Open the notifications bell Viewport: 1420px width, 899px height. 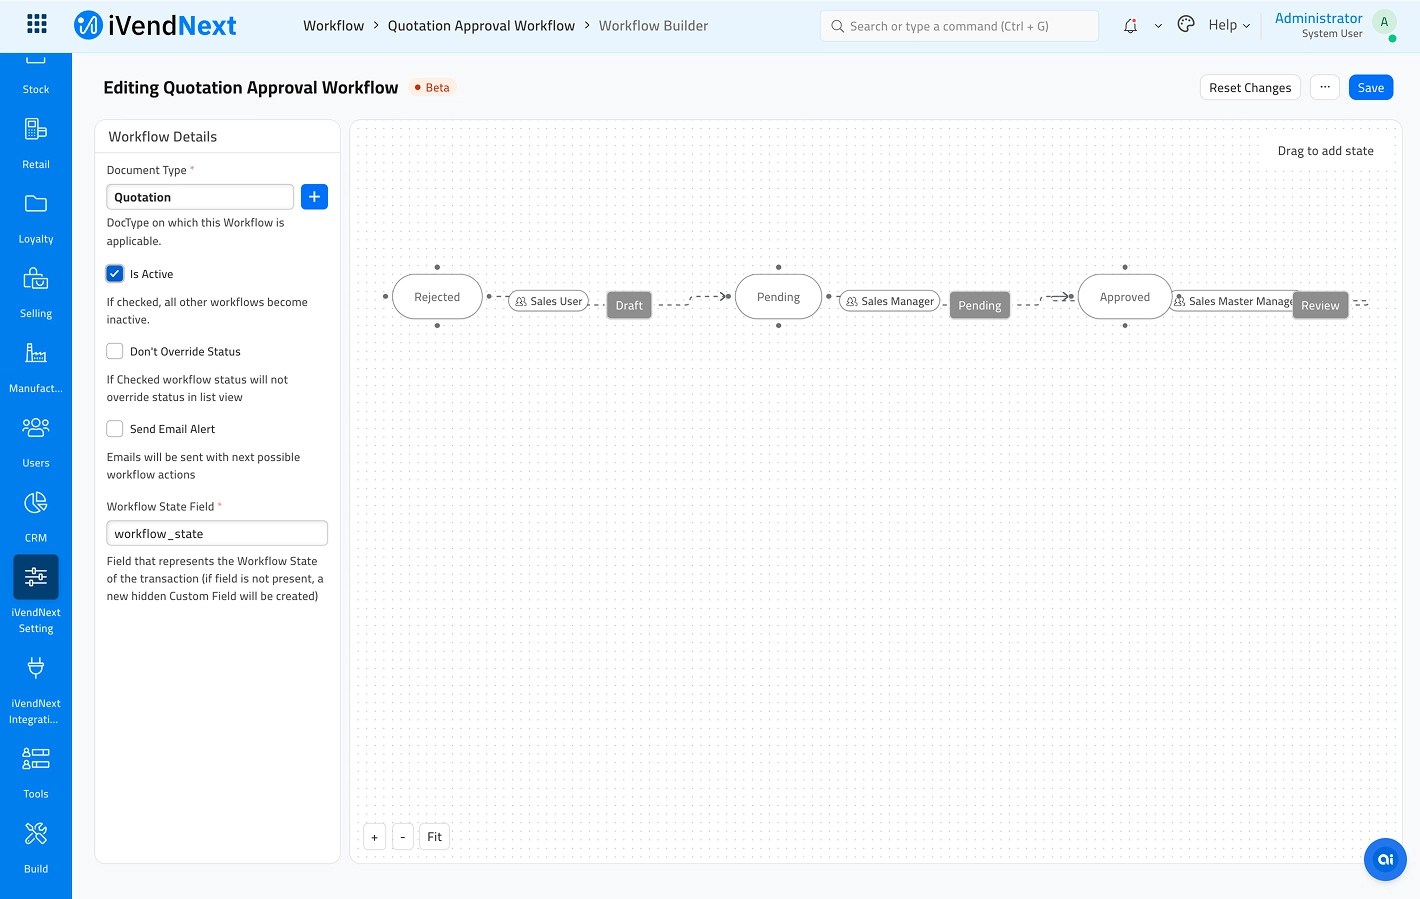[1130, 26]
